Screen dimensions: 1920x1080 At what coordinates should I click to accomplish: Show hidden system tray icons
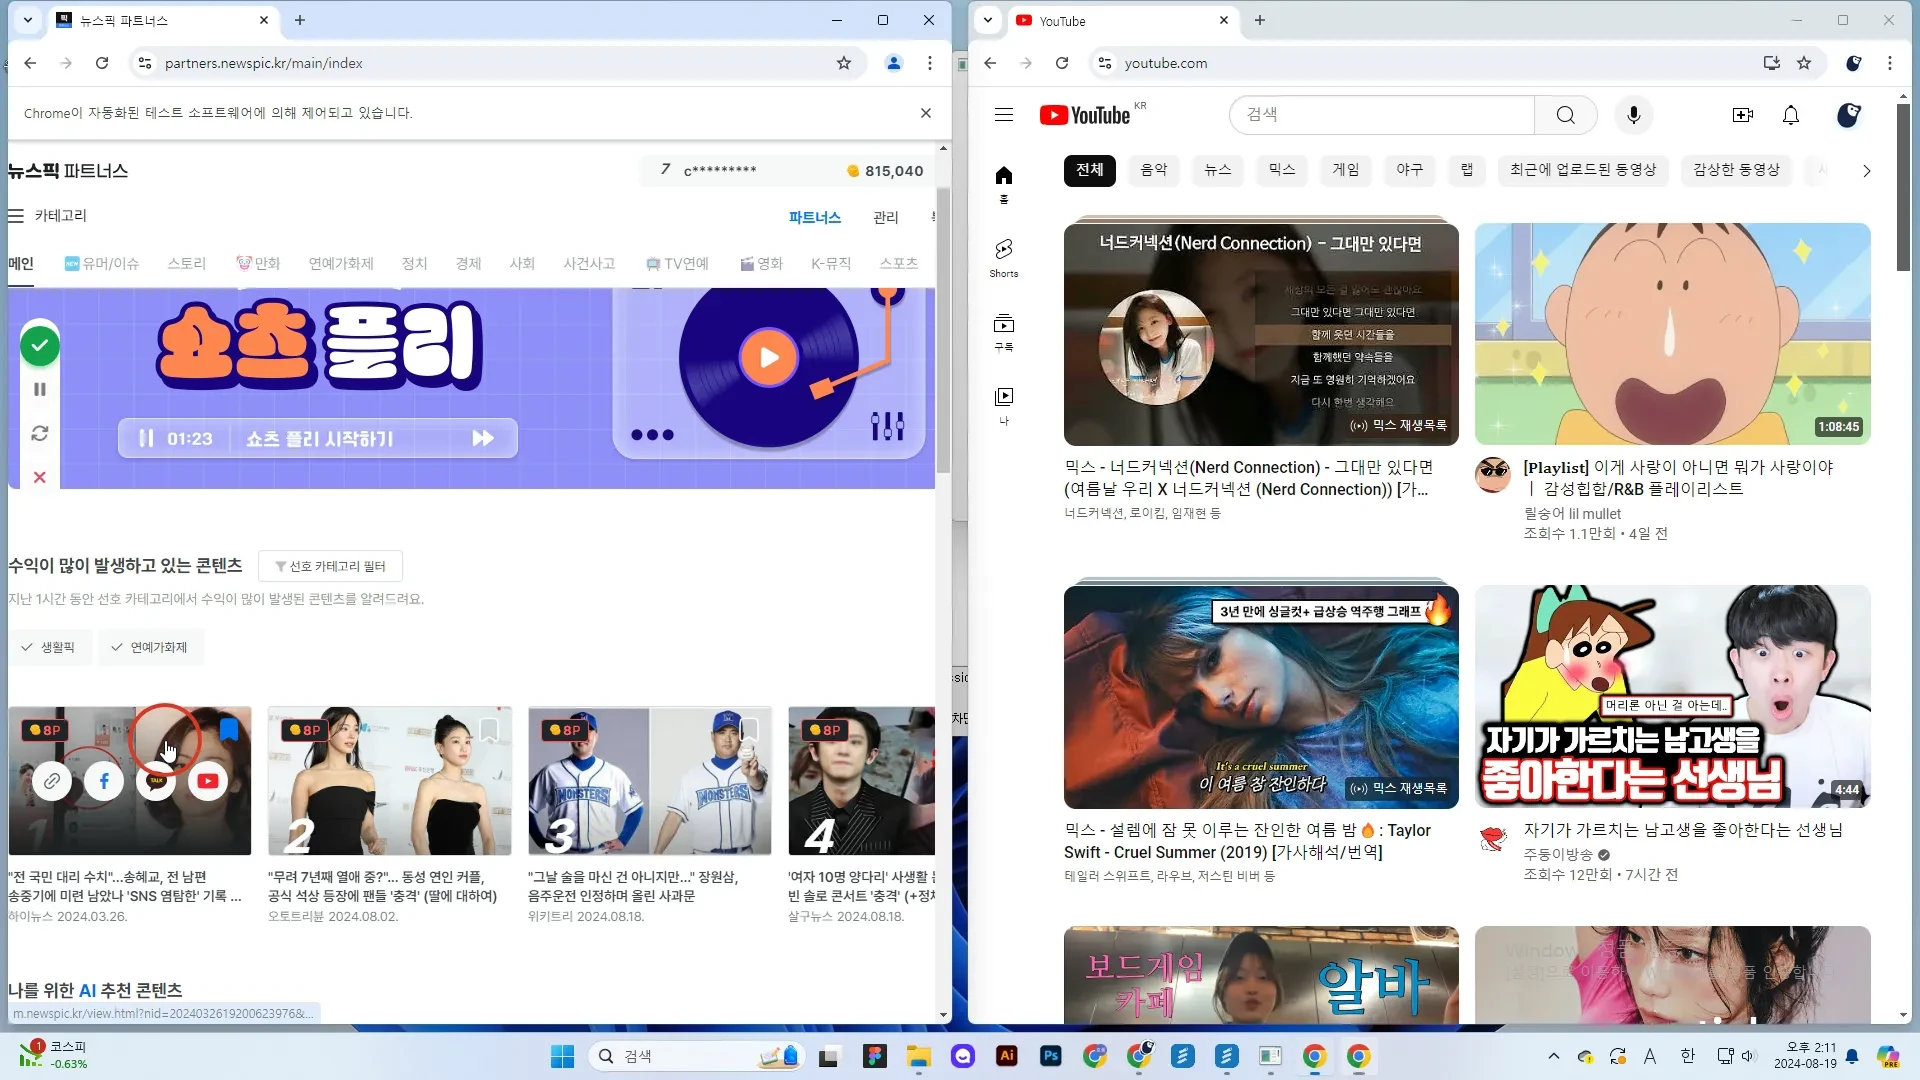[1553, 1056]
